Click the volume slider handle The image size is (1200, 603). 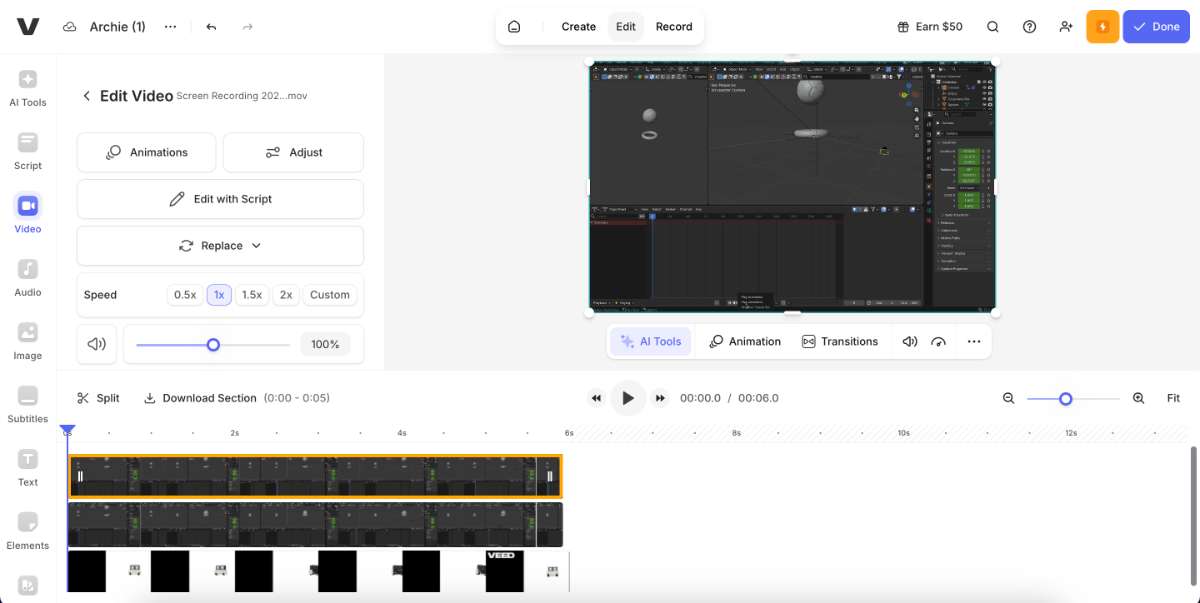pos(213,344)
